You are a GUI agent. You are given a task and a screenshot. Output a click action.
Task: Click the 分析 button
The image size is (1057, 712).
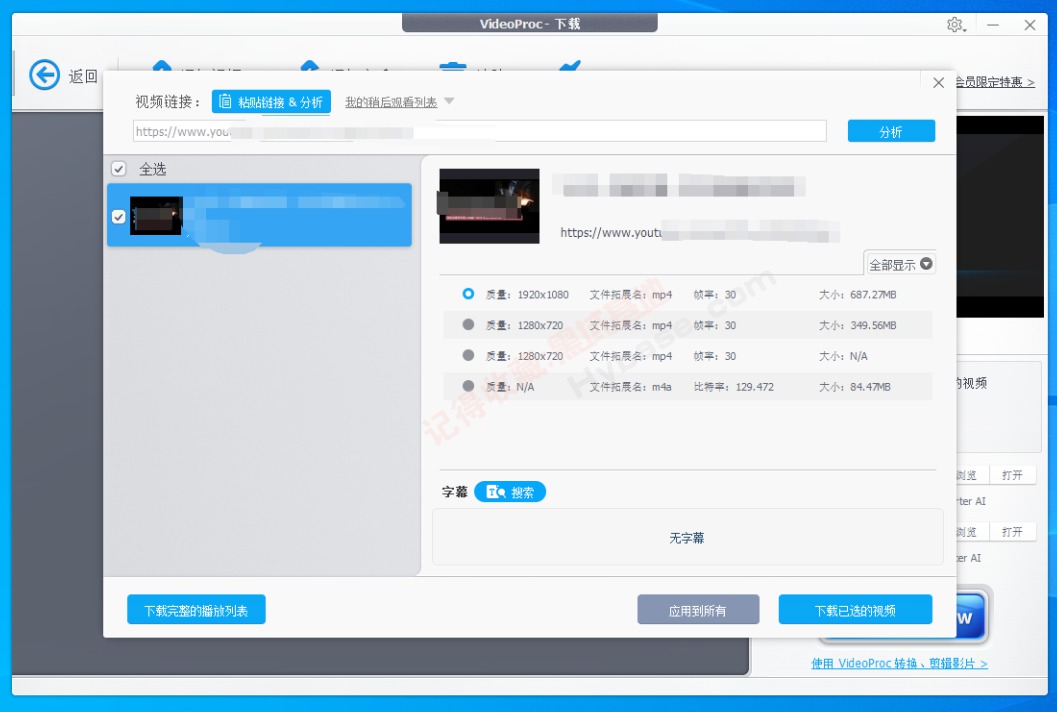891,131
